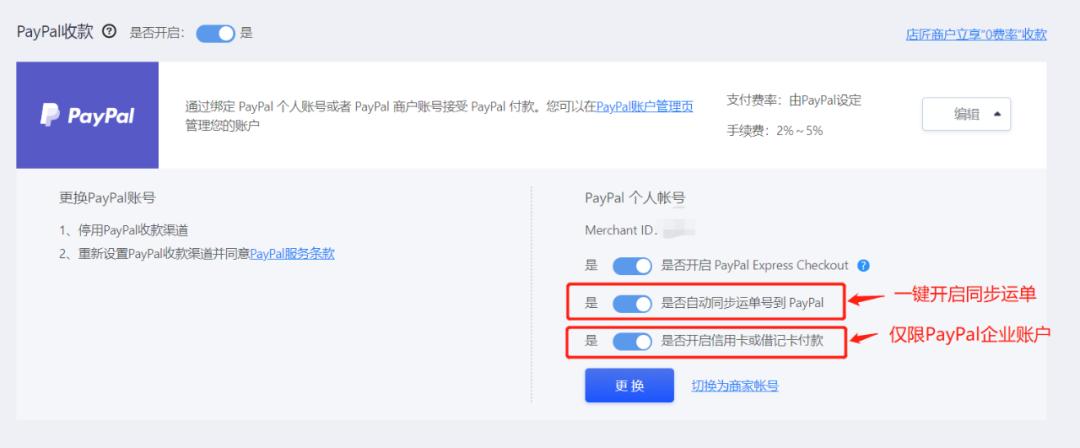Click the 更换 button
Screen dimensions: 1080x448
point(630,385)
